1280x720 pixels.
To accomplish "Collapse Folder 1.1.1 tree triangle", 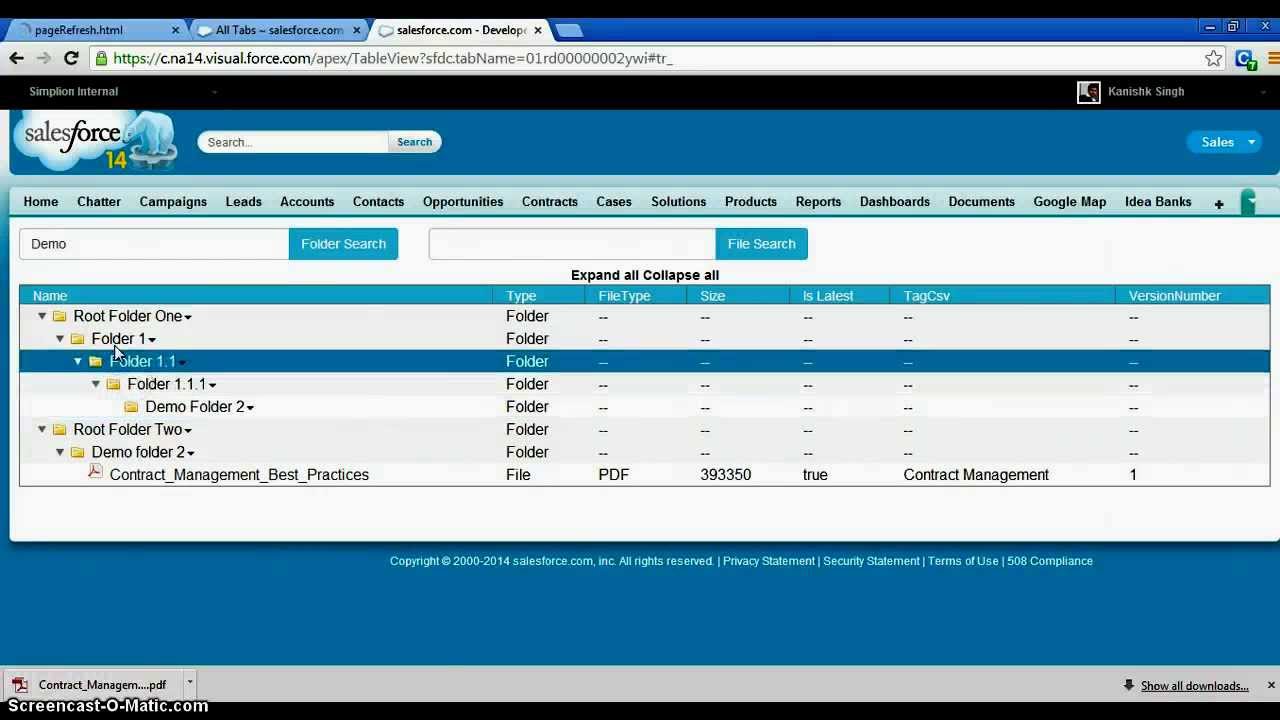I will click(x=96, y=384).
